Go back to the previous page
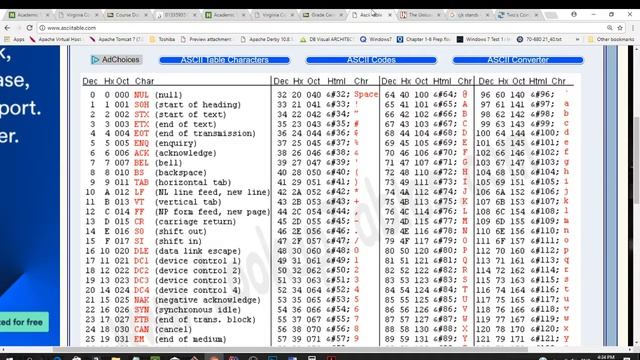 pos(7,28)
